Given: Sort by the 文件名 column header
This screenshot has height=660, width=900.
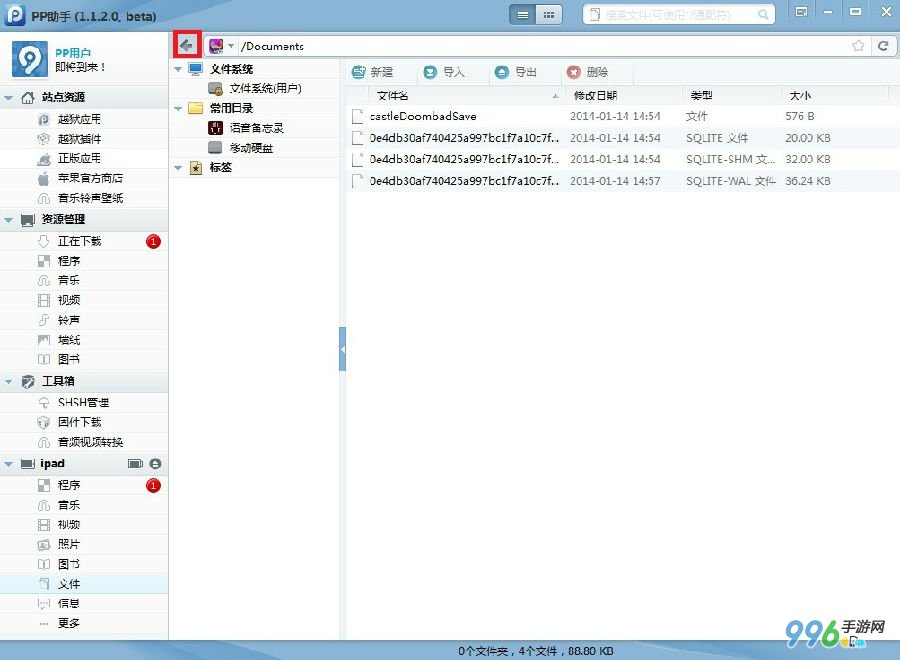Looking at the screenshot, I should pyautogui.click(x=467, y=96).
